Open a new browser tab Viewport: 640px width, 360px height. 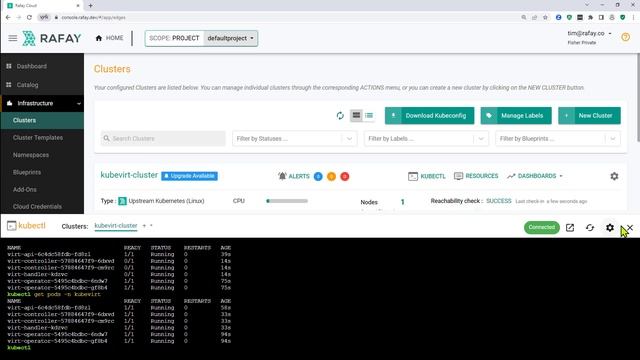click(x=90, y=5)
